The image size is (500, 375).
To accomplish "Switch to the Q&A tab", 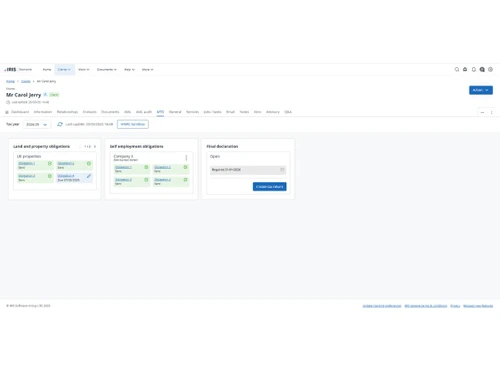I will 288,112.
